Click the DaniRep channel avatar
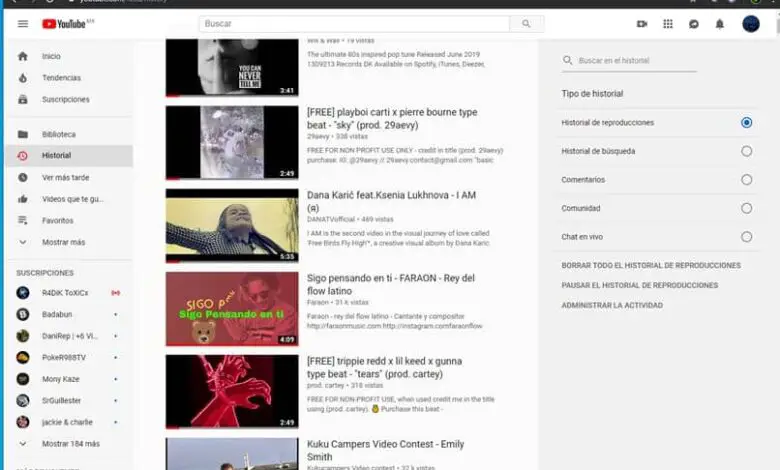Screen dimensions: 780x470 click(23, 336)
